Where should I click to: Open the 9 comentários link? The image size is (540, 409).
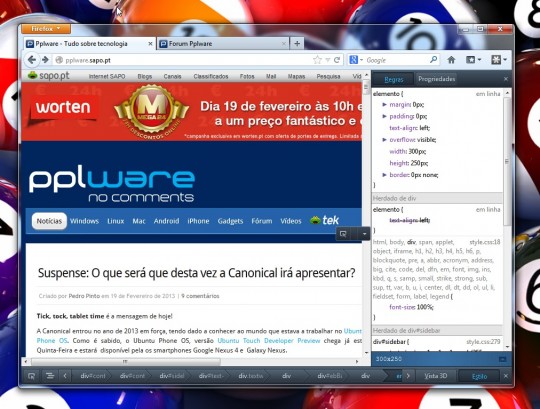click(200, 296)
